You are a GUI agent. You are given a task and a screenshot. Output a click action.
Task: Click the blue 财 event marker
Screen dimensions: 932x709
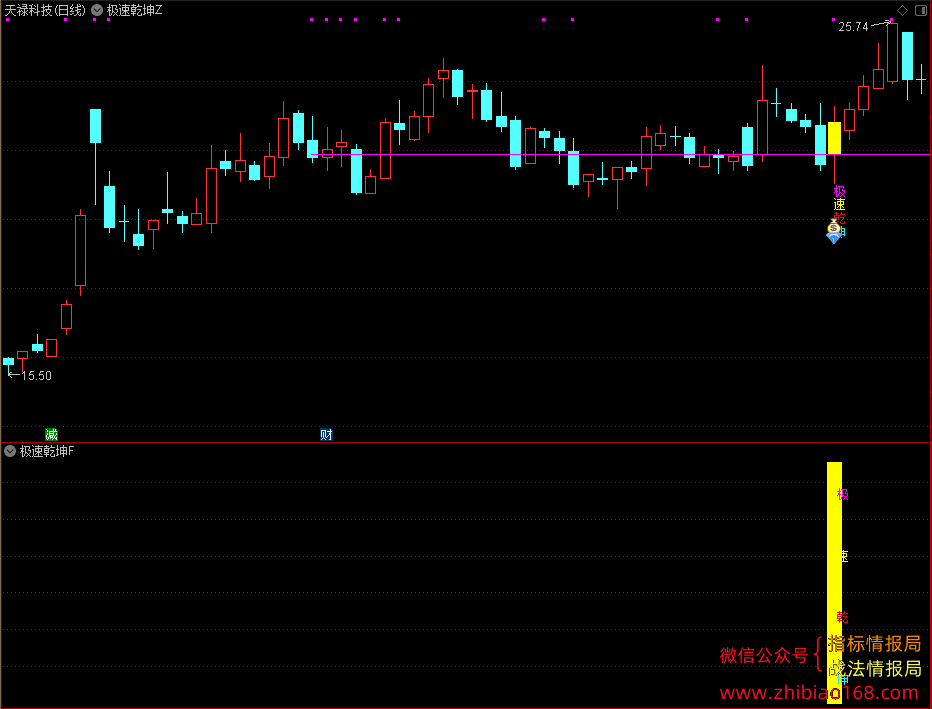(x=326, y=434)
